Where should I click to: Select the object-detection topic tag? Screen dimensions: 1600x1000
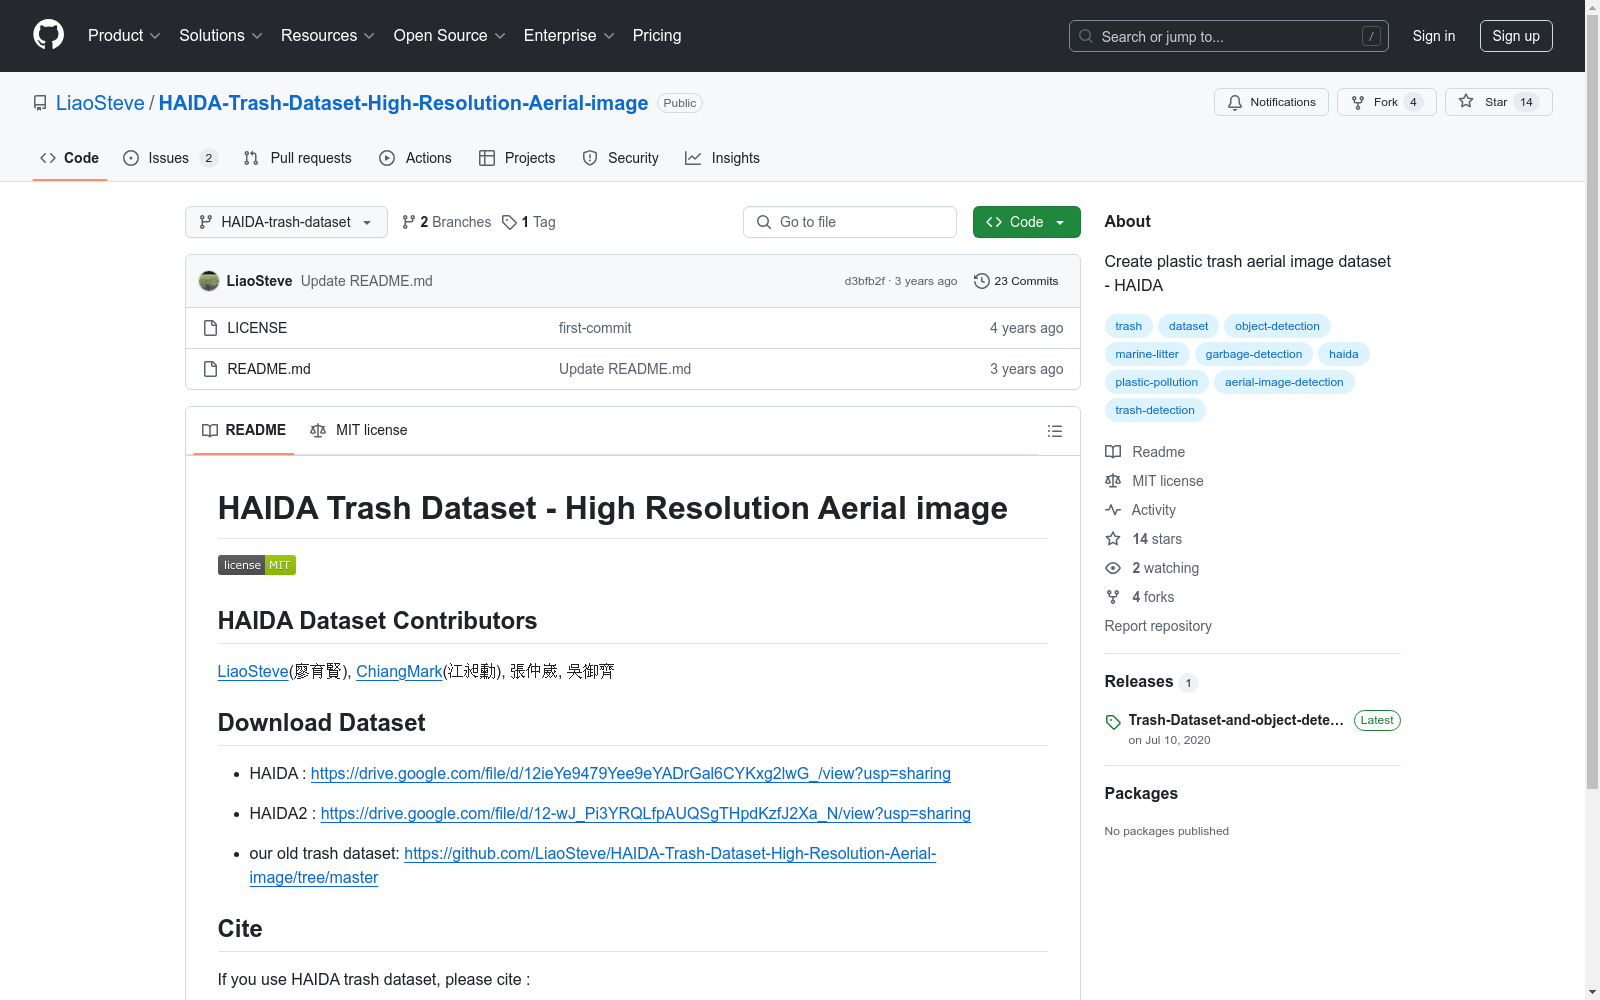(1277, 326)
